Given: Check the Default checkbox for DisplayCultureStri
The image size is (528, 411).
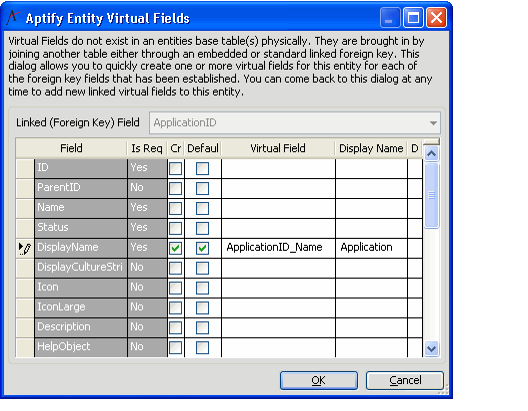Looking at the screenshot, I should 202,268.
